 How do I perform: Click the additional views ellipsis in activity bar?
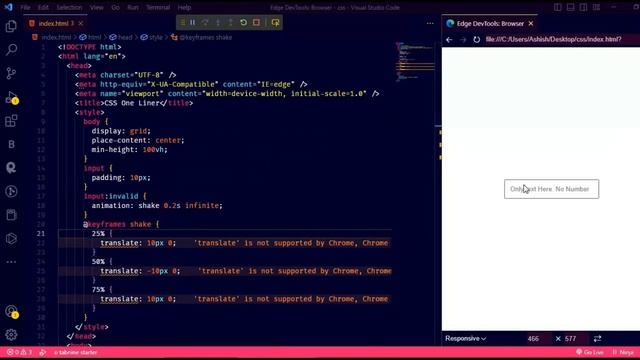[11, 262]
